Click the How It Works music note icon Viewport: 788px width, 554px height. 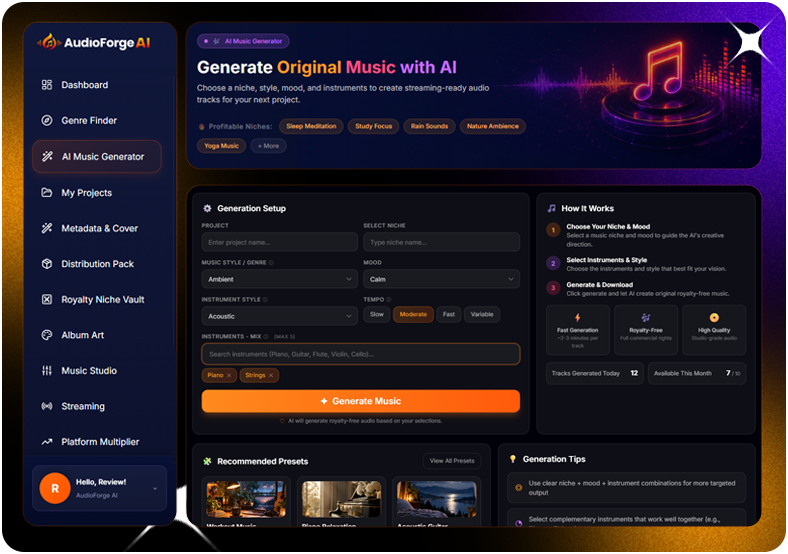point(552,208)
